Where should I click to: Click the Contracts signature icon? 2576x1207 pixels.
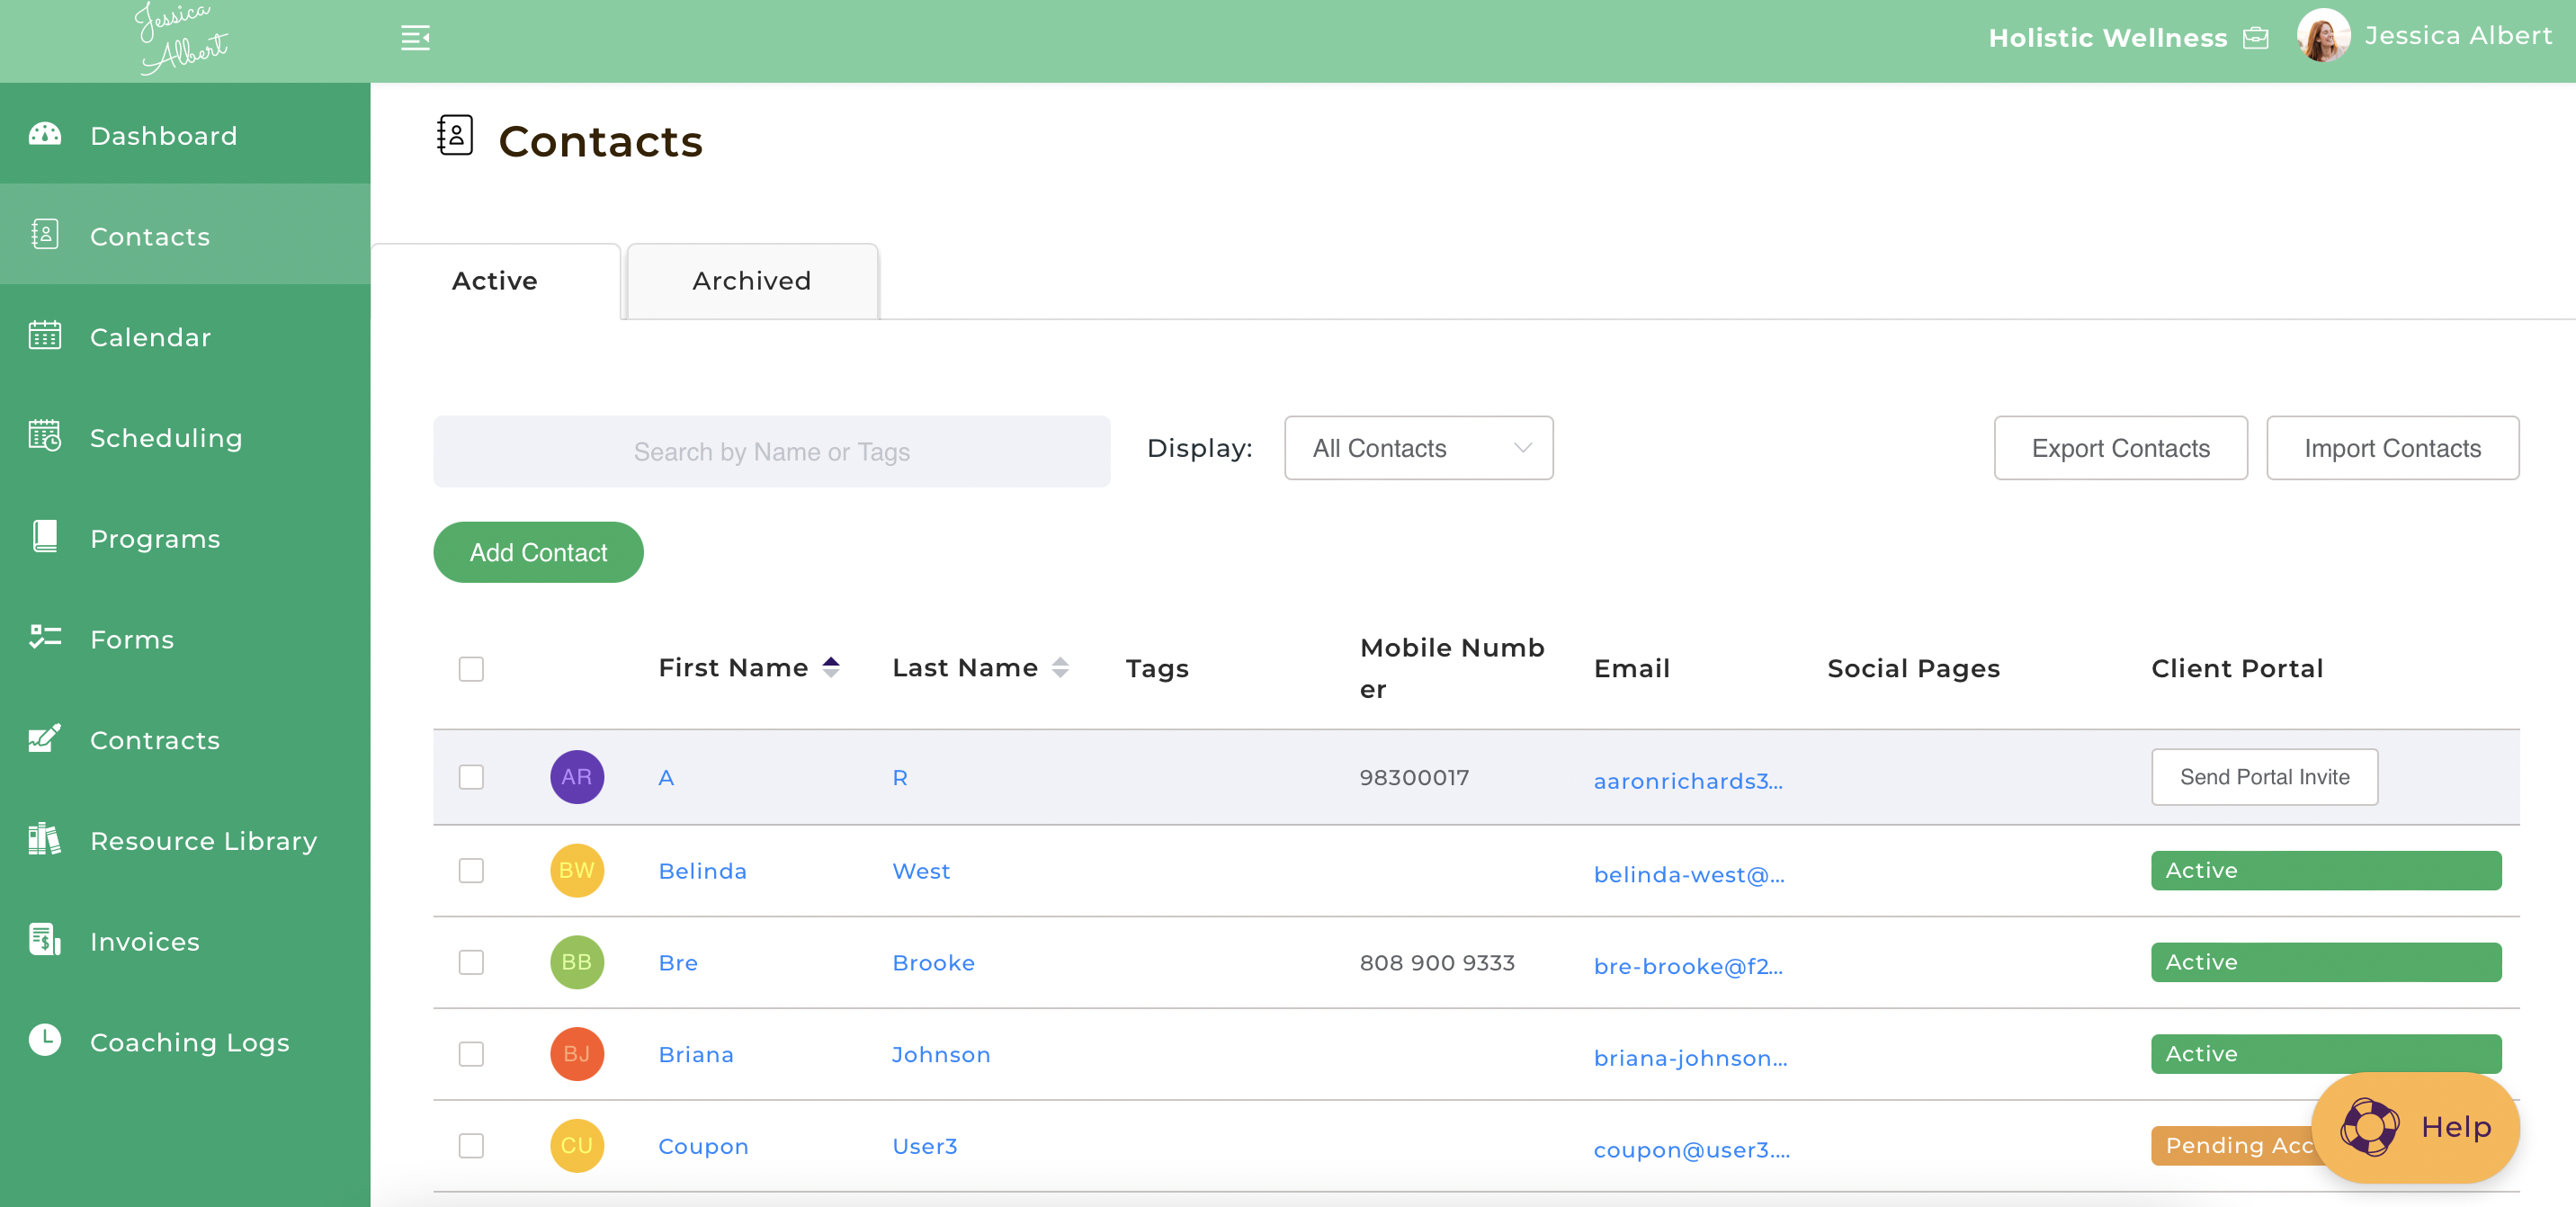tap(45, 739)
